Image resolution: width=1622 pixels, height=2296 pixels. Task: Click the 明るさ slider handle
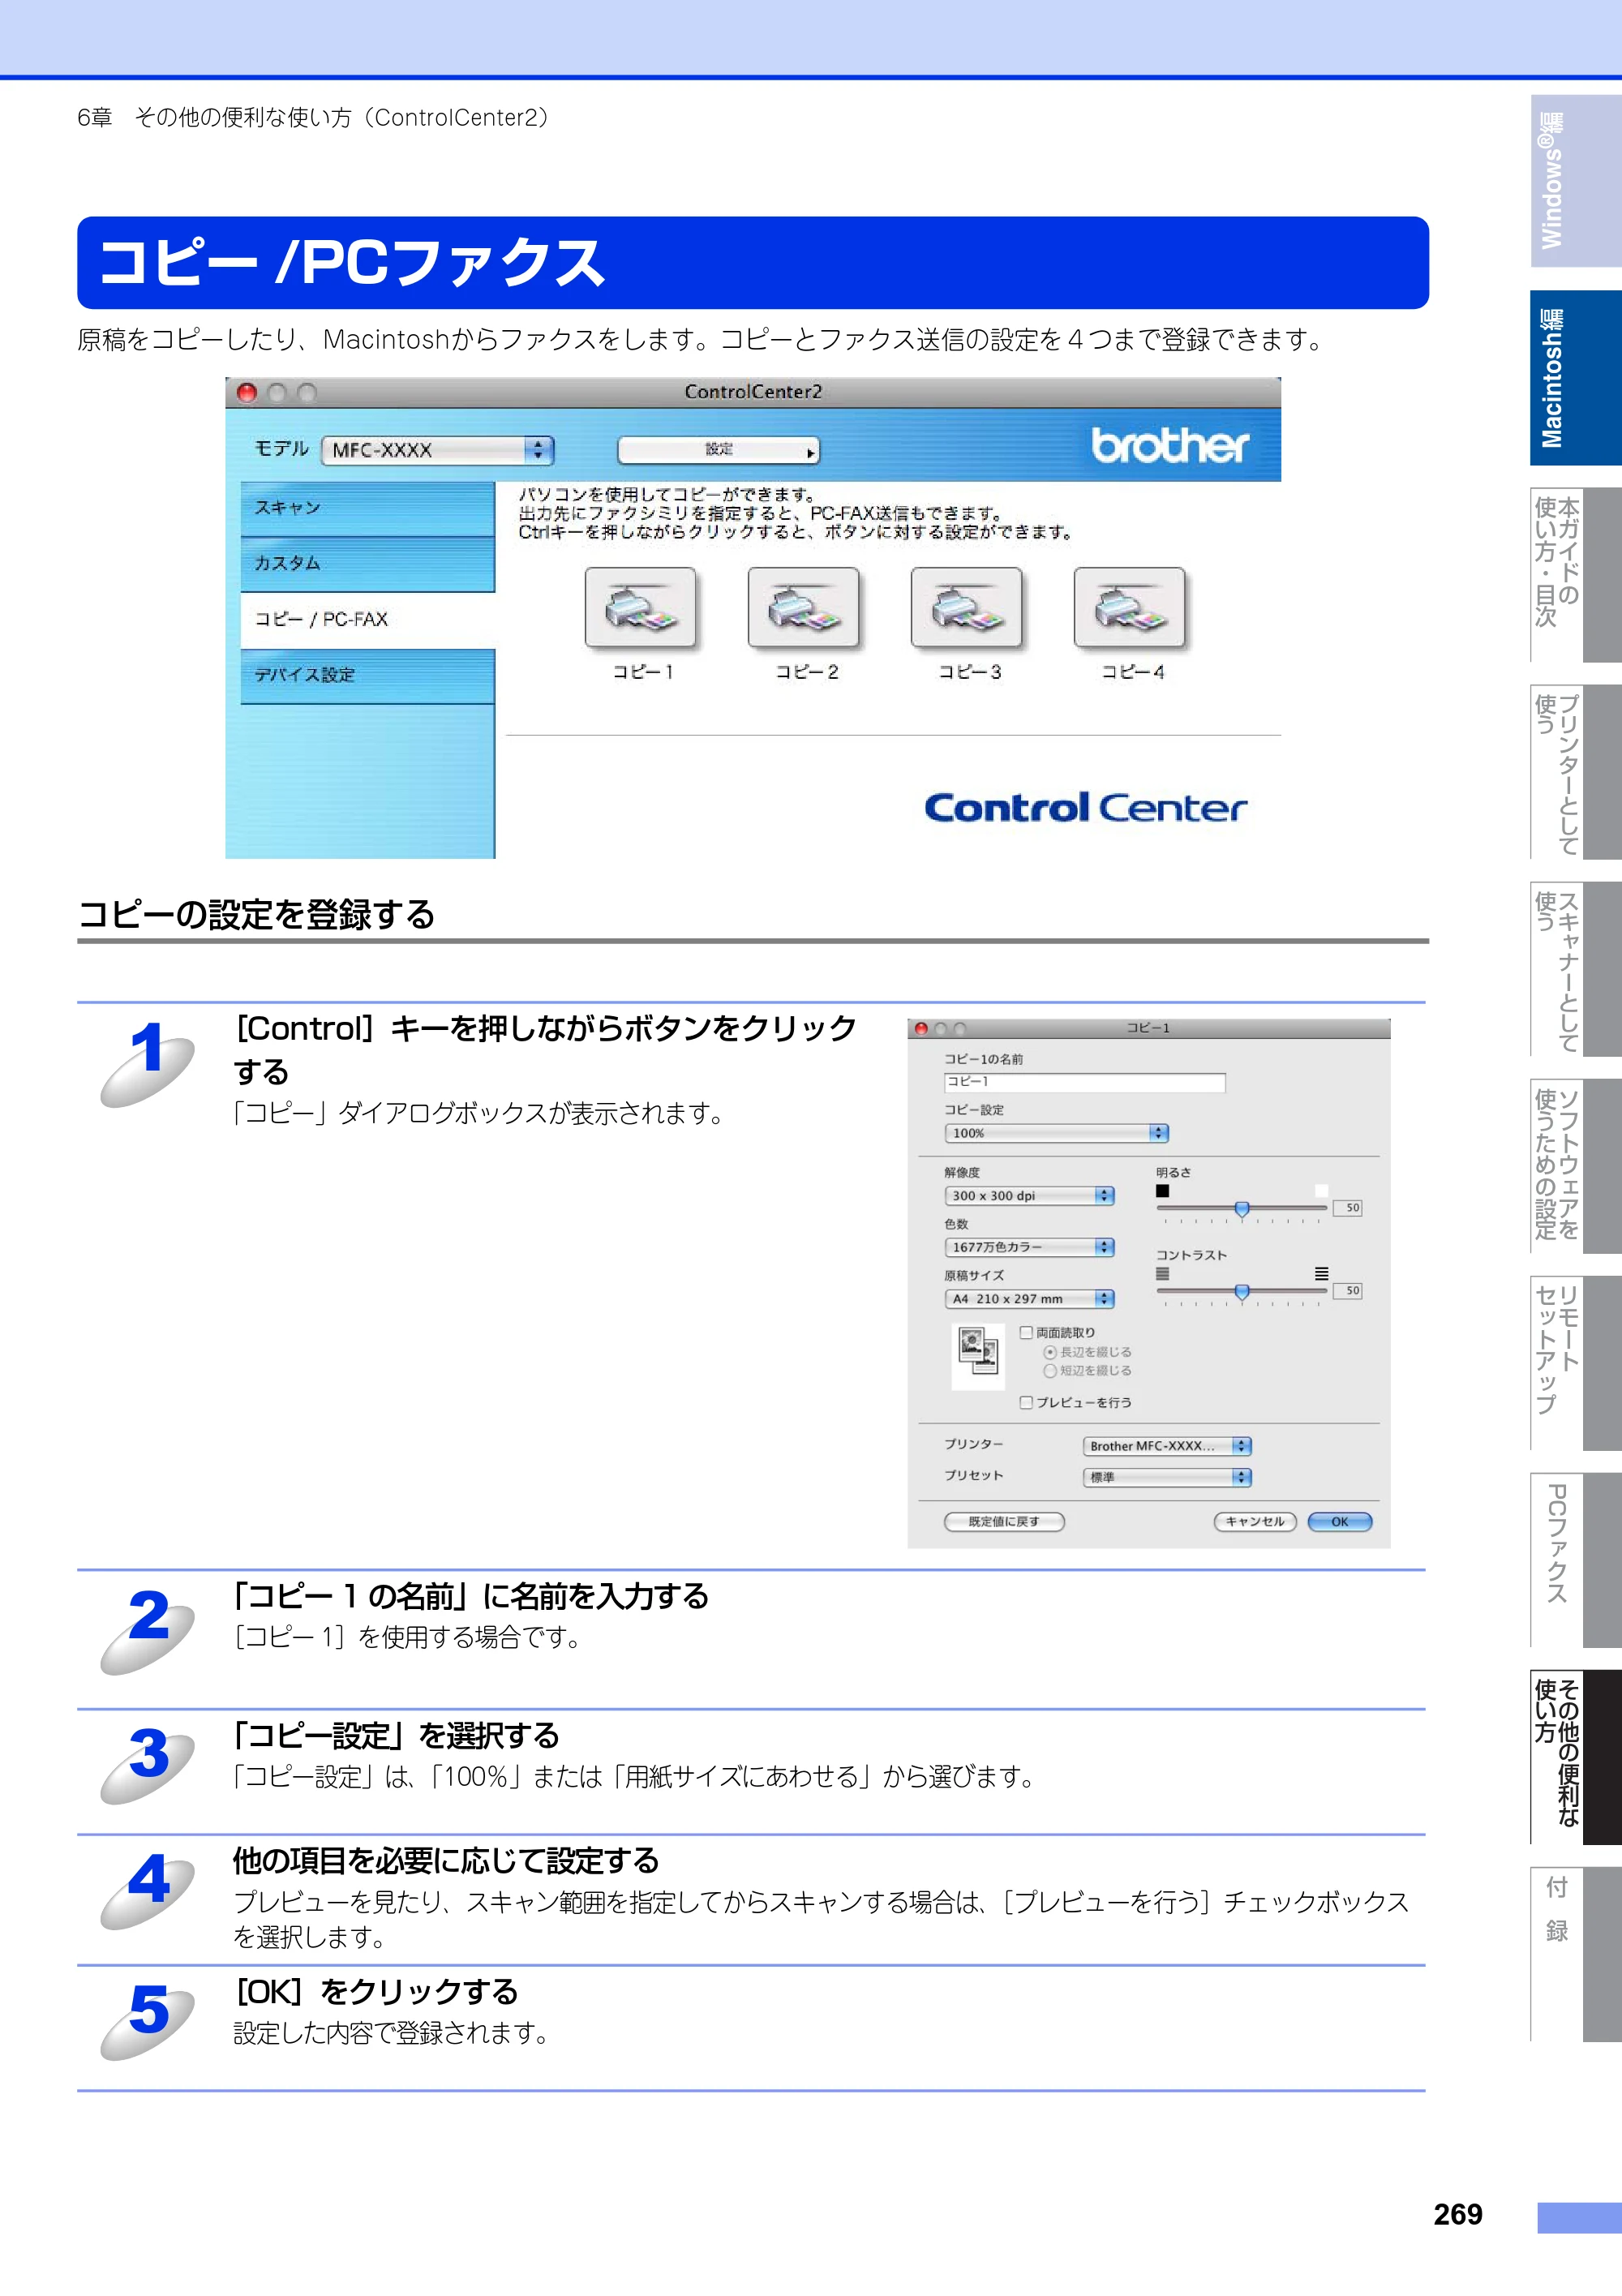(1241, 1210)
